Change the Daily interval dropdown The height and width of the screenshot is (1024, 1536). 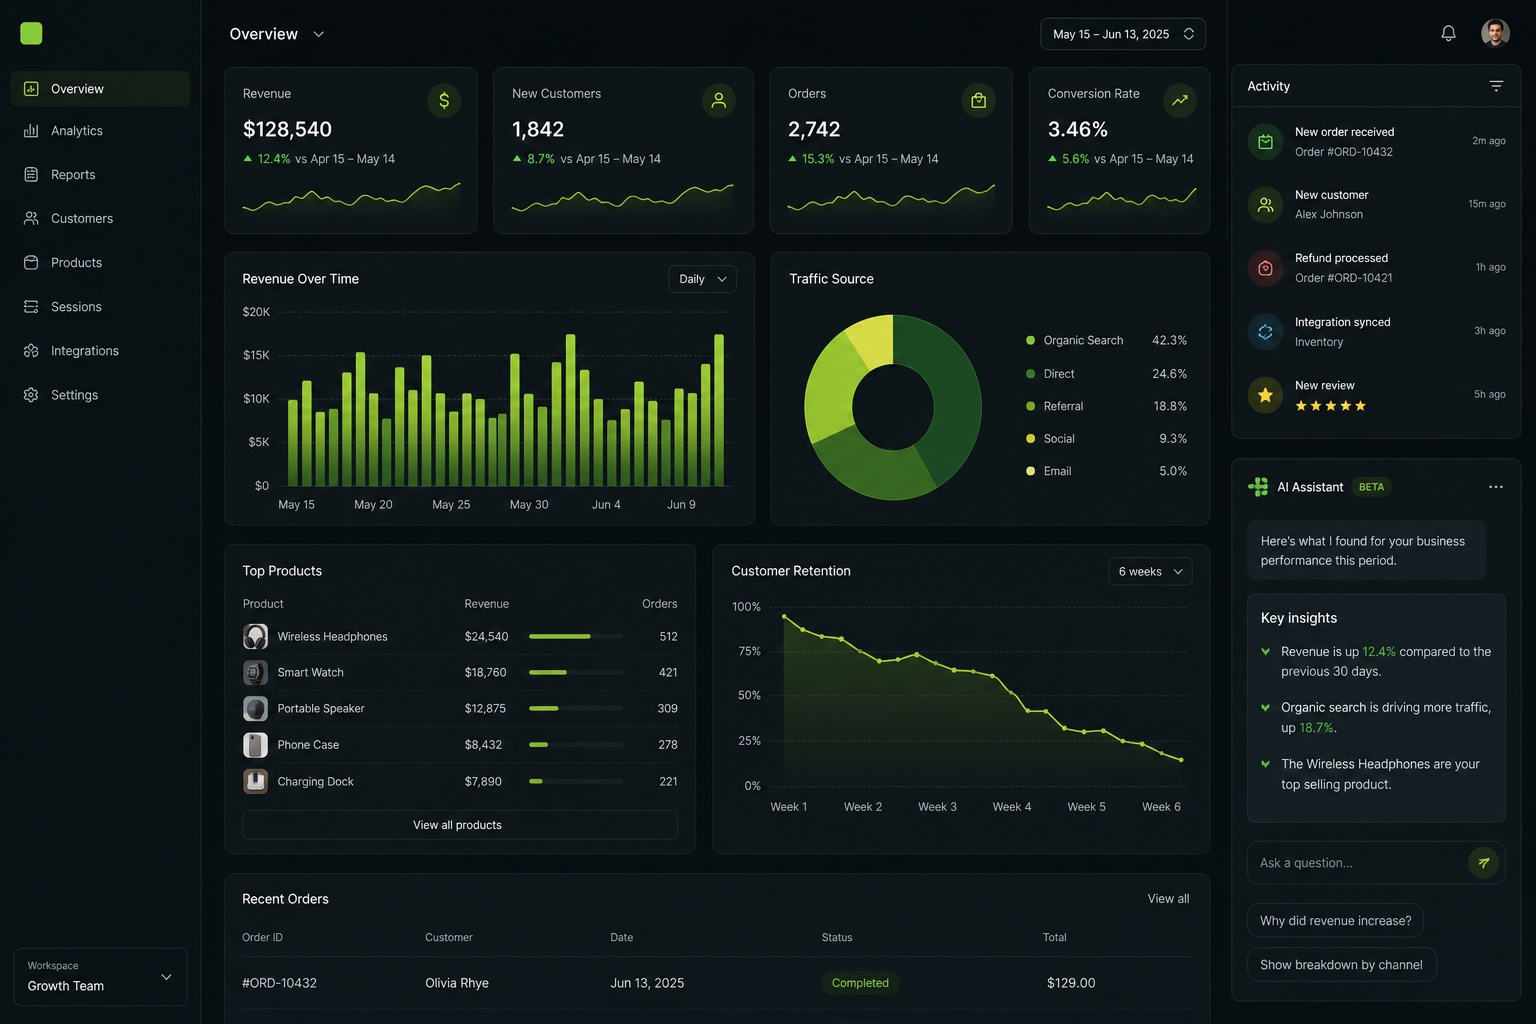[703, 279]
